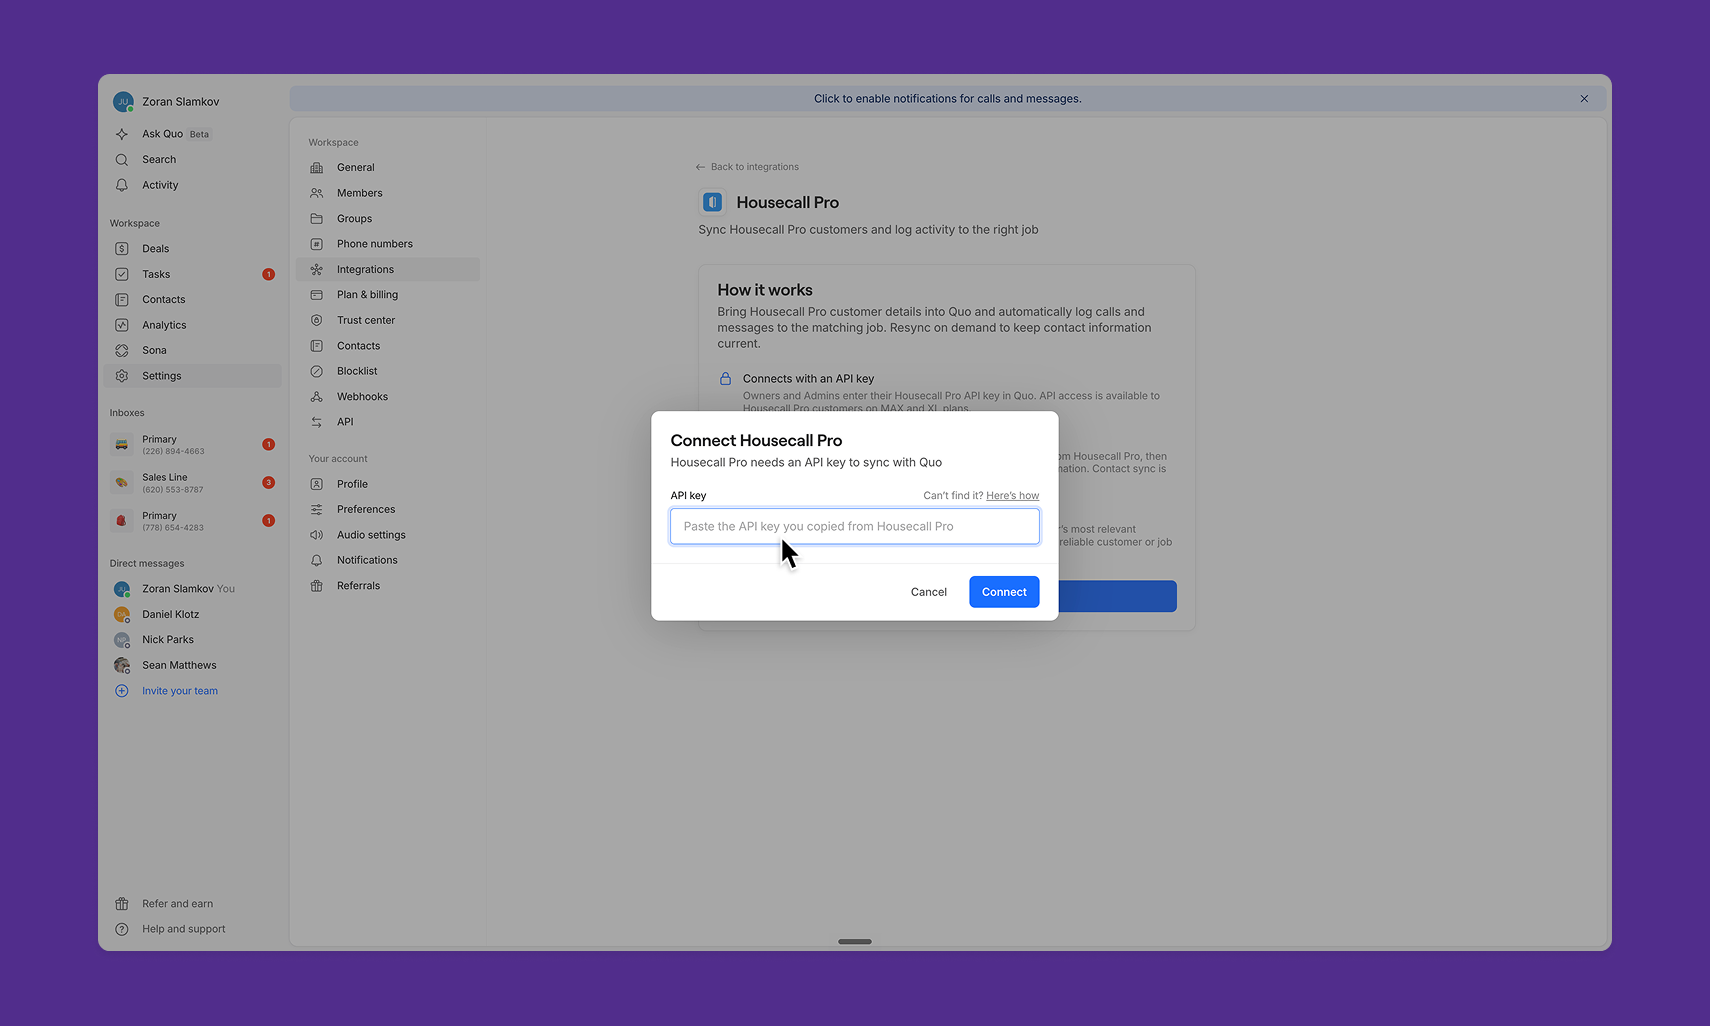Open Plan & billing settings
The width and height of the screenshot is (1710, 1026).
(388, 295)
